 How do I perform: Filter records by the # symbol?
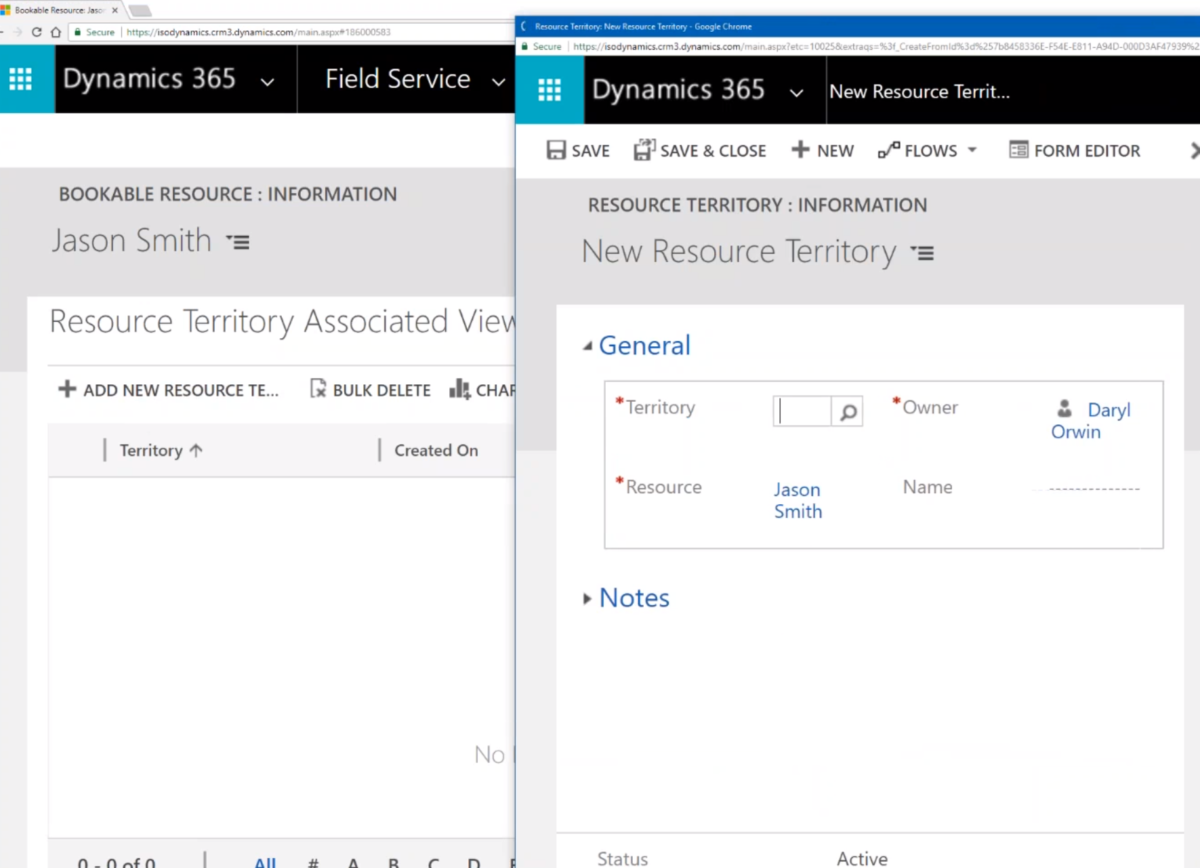pyautogui.click(x=313, y=862)
